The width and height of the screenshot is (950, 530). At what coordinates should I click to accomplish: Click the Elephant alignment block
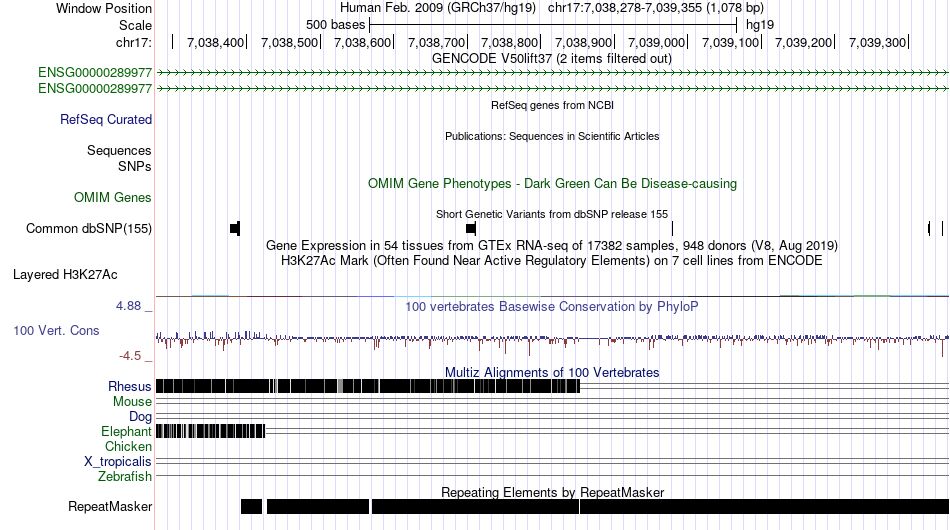[210, 431]
